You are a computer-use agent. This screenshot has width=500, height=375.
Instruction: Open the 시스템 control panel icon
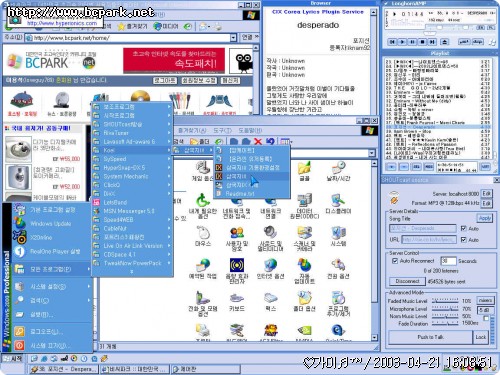pyautogui.click(x=338, y=236)
